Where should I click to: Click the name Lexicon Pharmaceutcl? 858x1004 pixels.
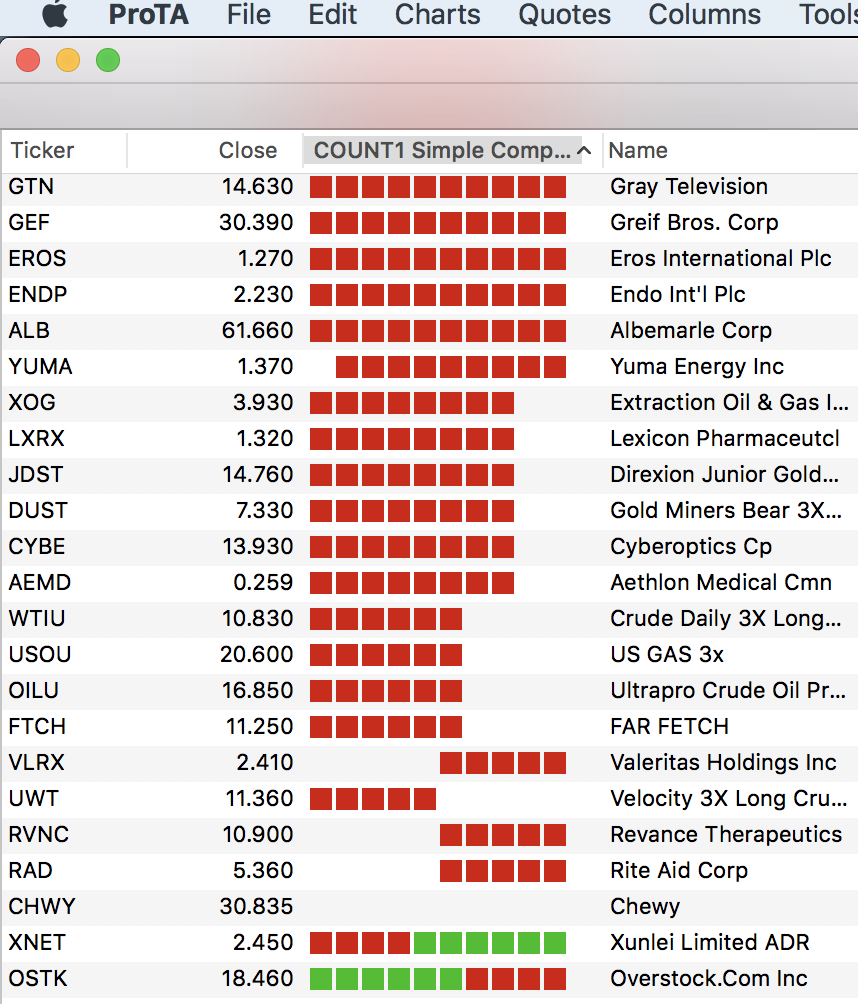click(724, 438)
